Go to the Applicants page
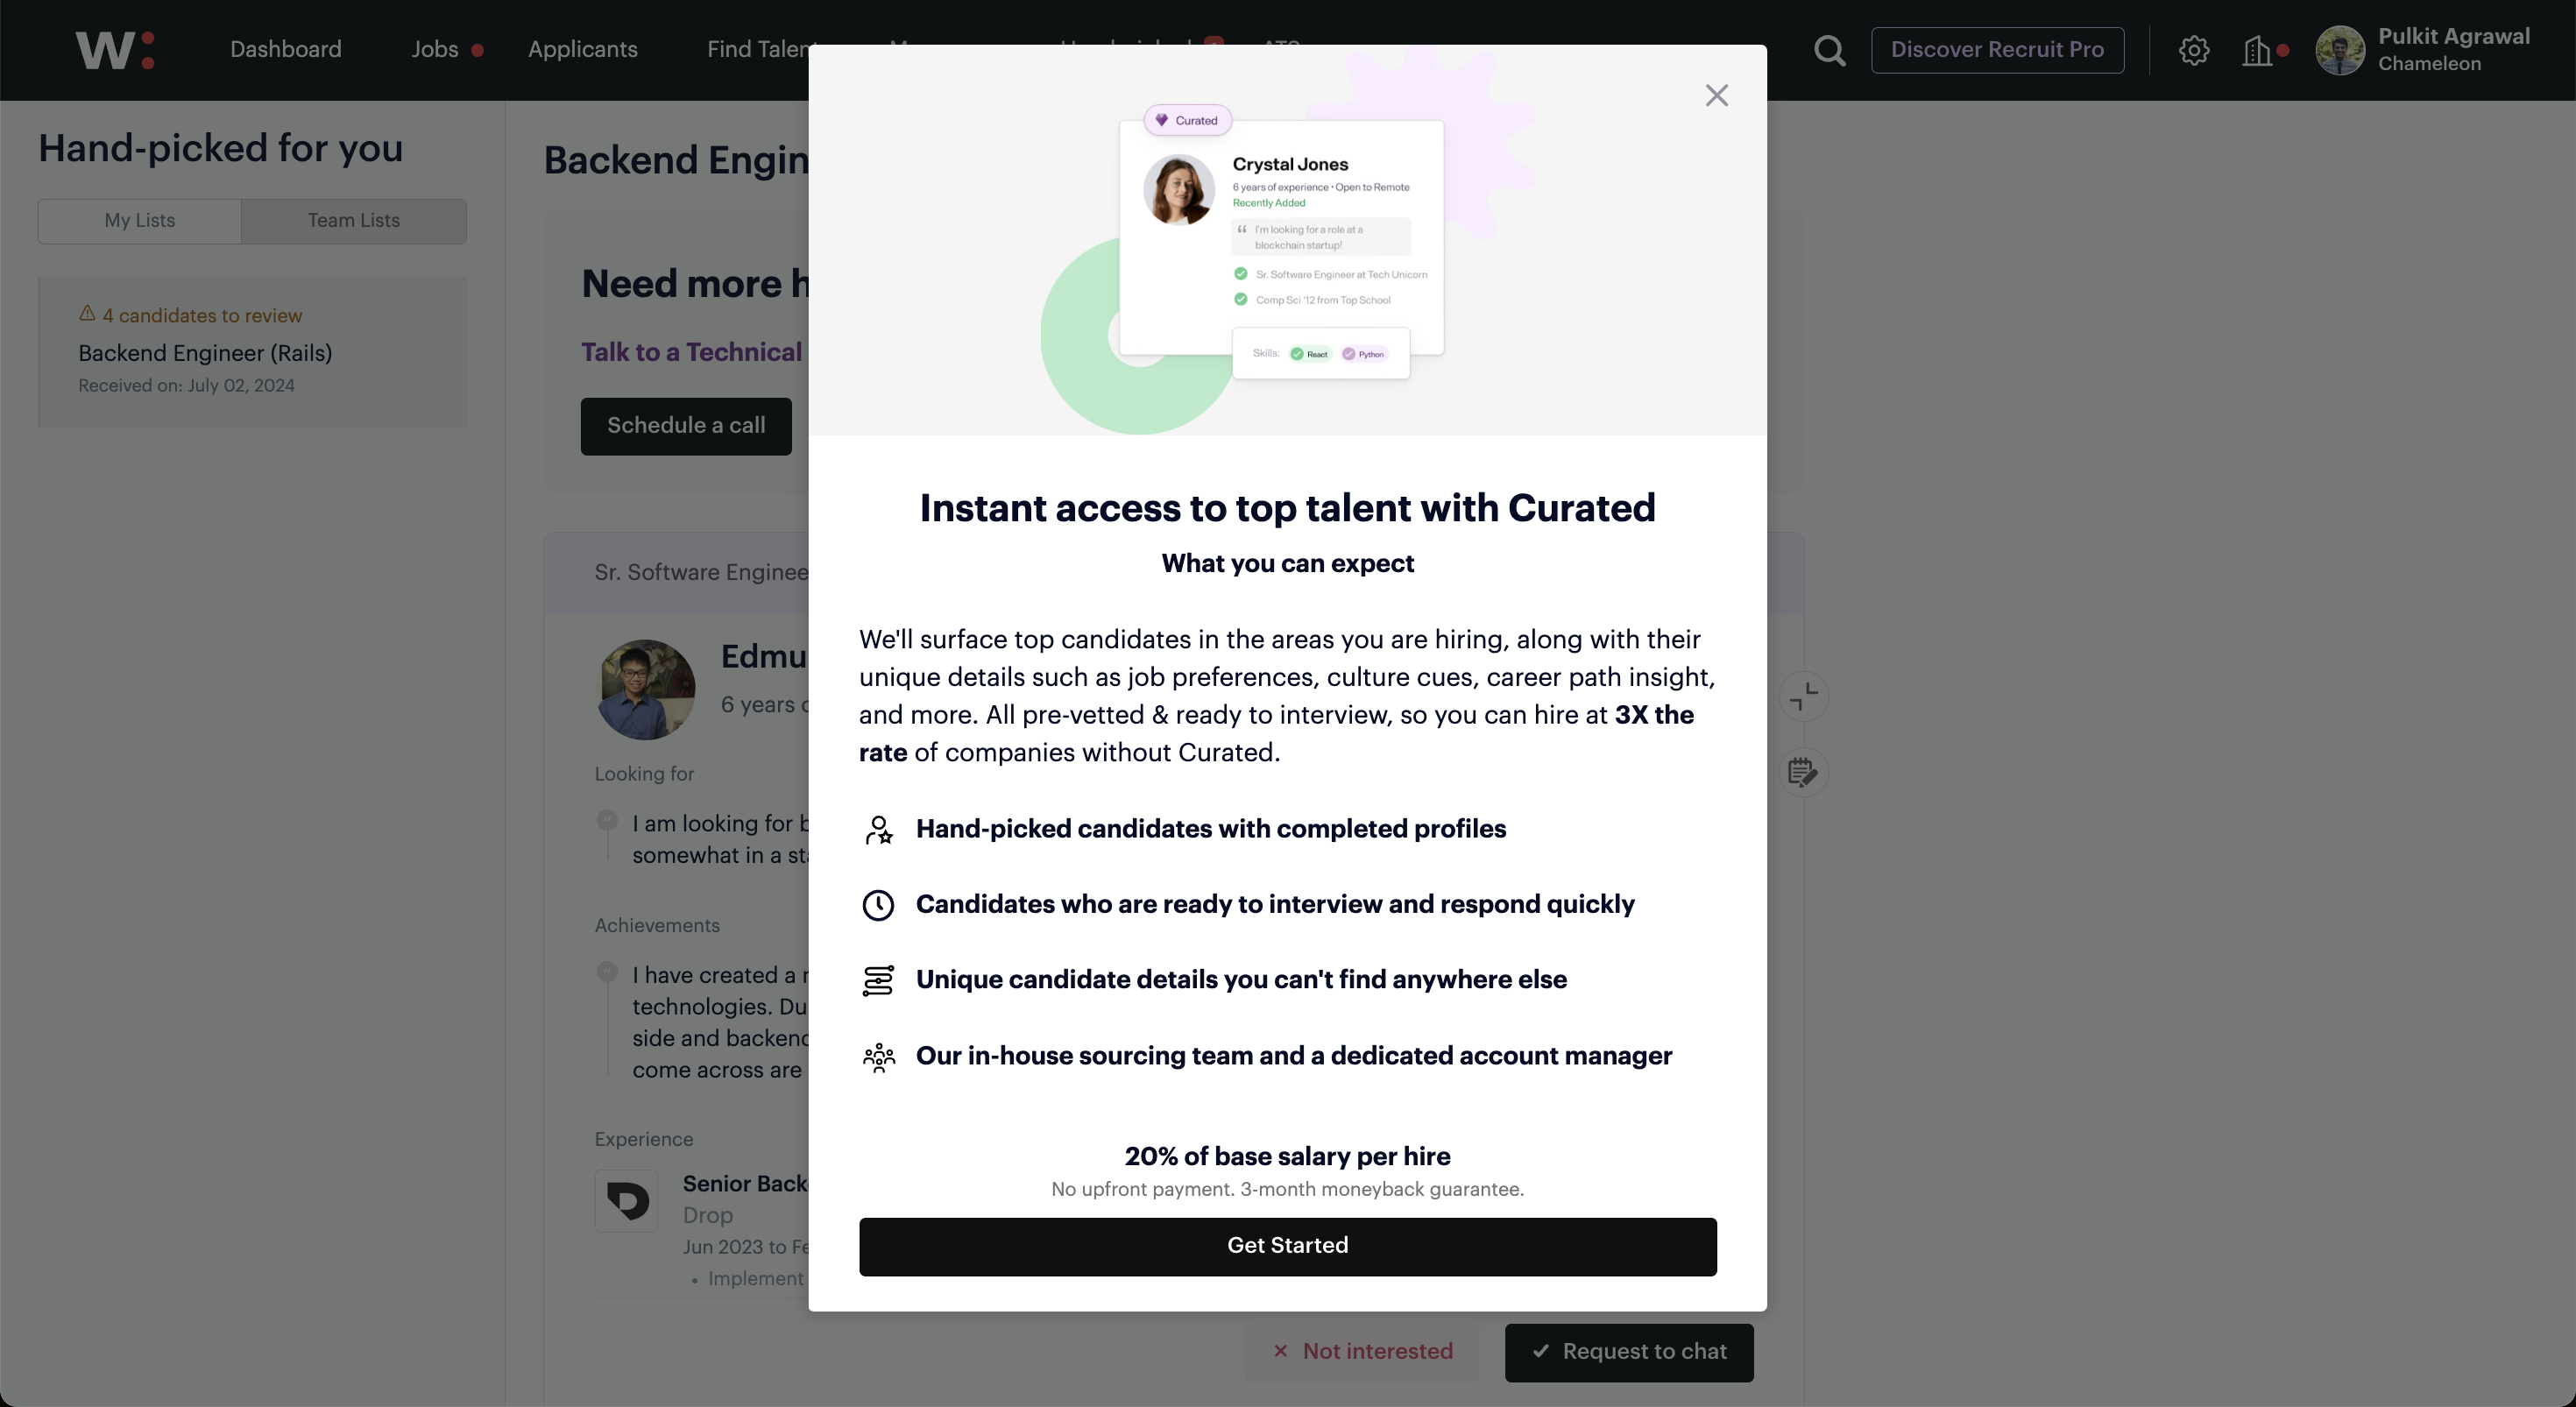Screen dimensions: 2576x1407 click(583, 49)
